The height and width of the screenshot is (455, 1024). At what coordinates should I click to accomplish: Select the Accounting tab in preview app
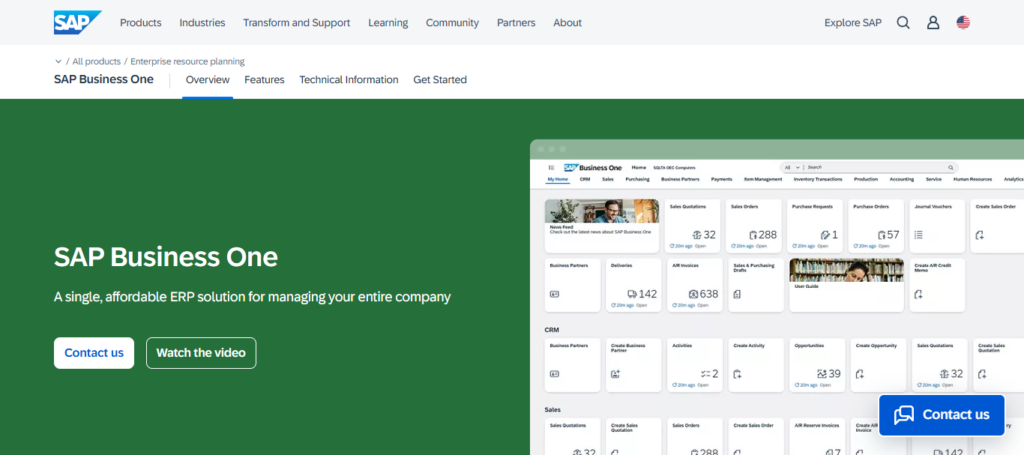pos(902,179)
